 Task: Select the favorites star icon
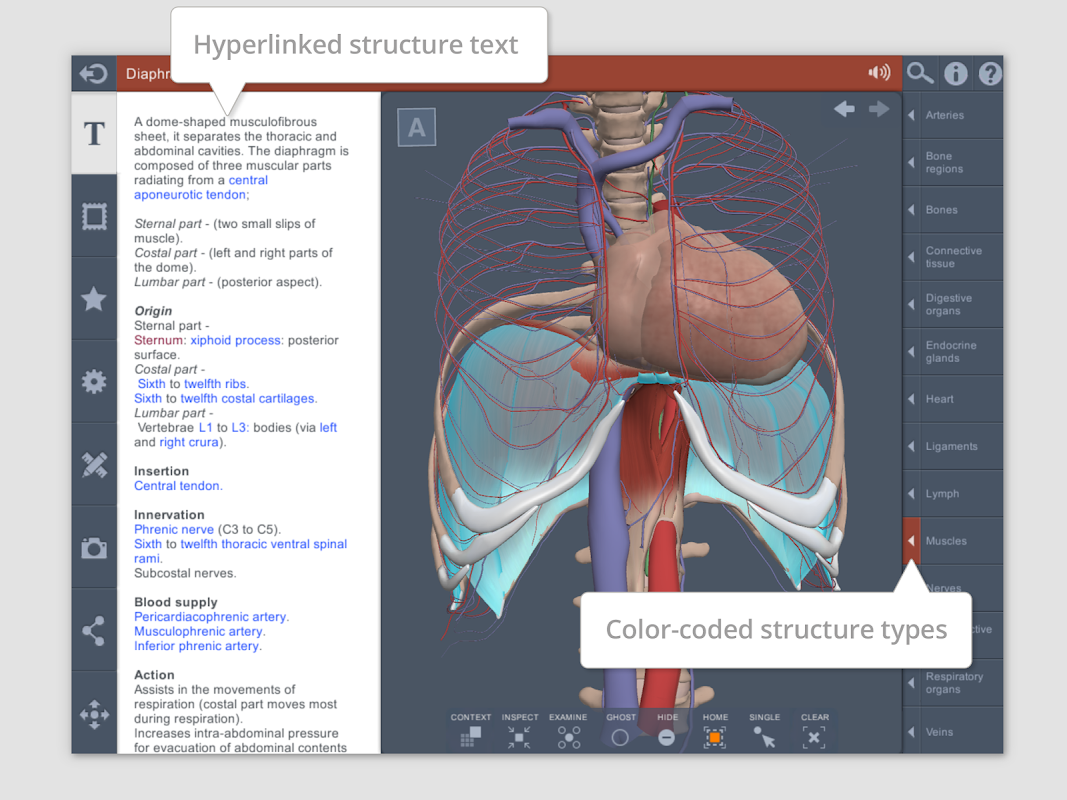coord(94,298)
